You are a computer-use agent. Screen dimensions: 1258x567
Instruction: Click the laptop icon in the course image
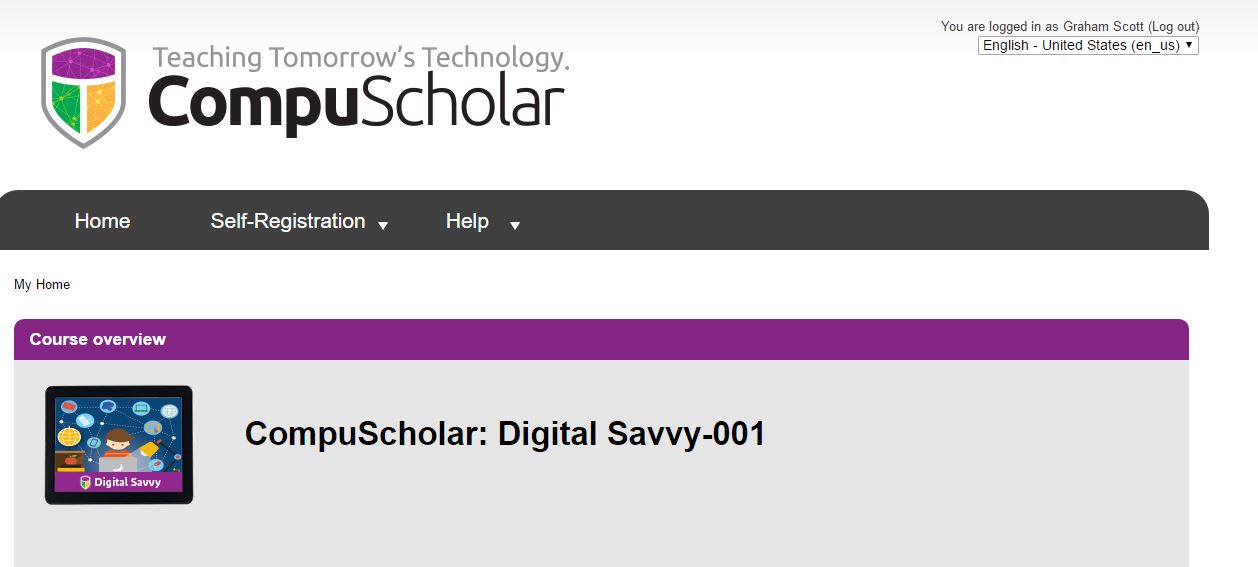(x=141, y=409)
